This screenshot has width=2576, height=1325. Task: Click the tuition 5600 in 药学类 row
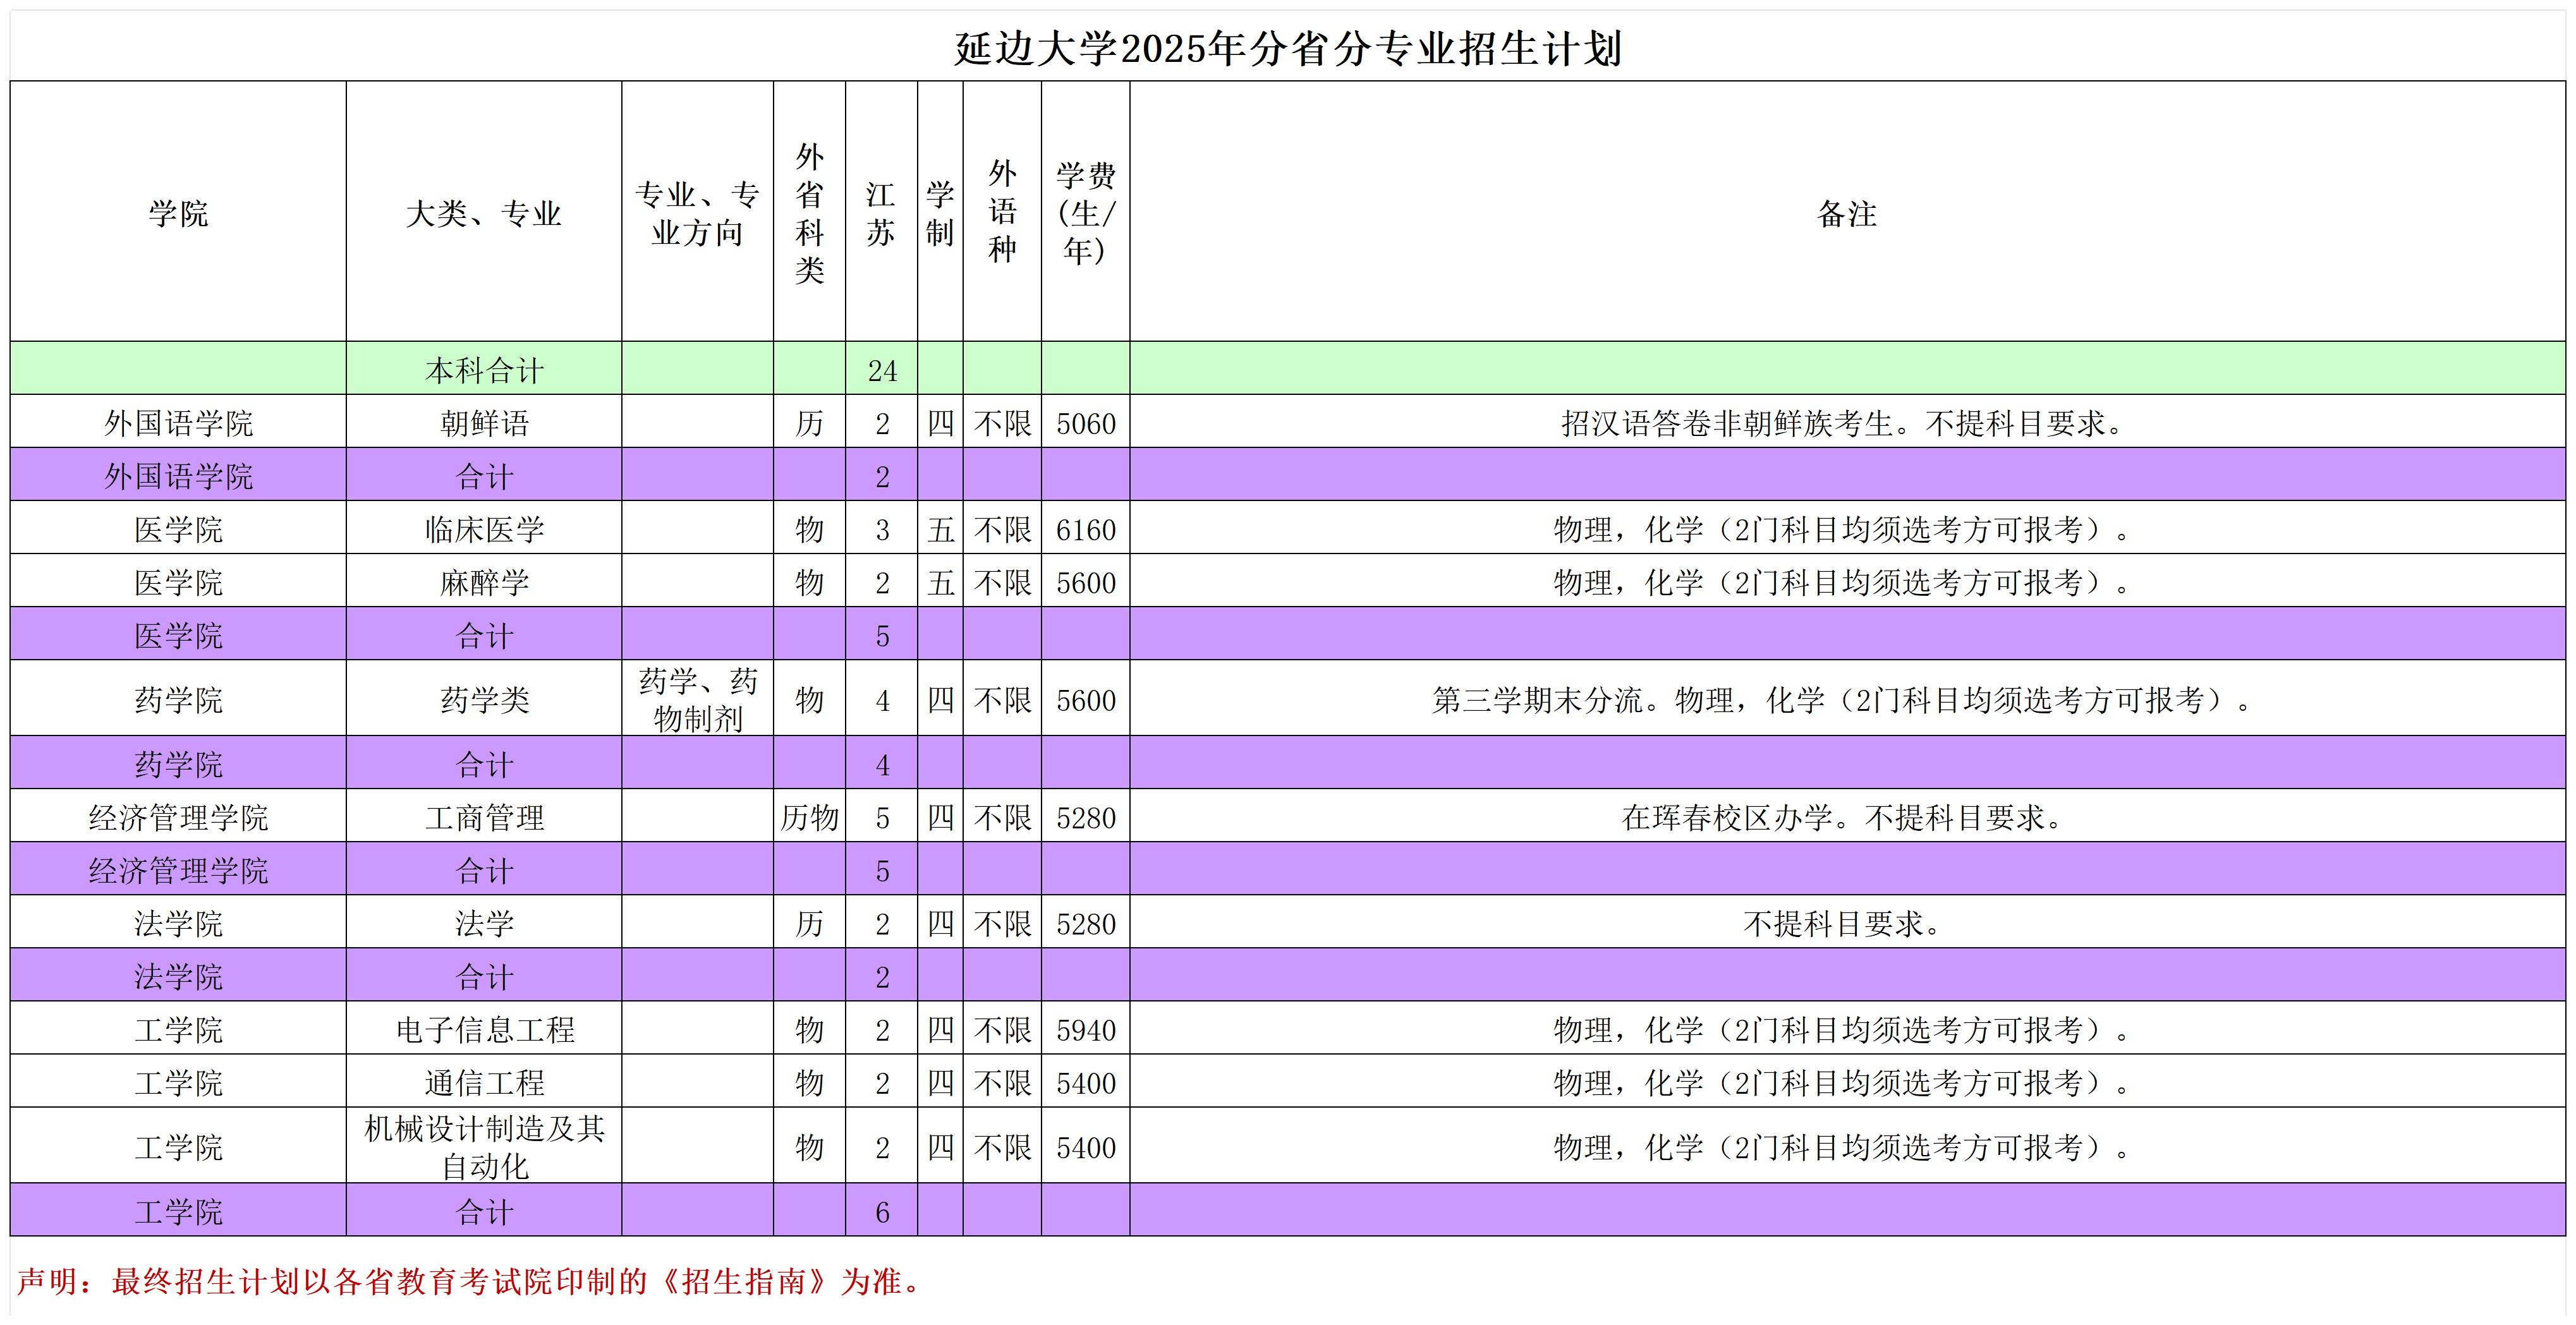pos(1085,698)
